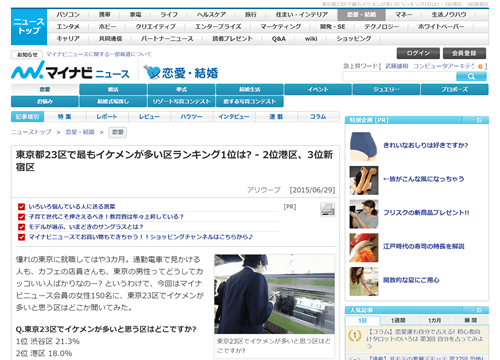Click the red check beside モデルが選ぶ link
Screen dimensions: 500x360
click(x=21, y=227)
